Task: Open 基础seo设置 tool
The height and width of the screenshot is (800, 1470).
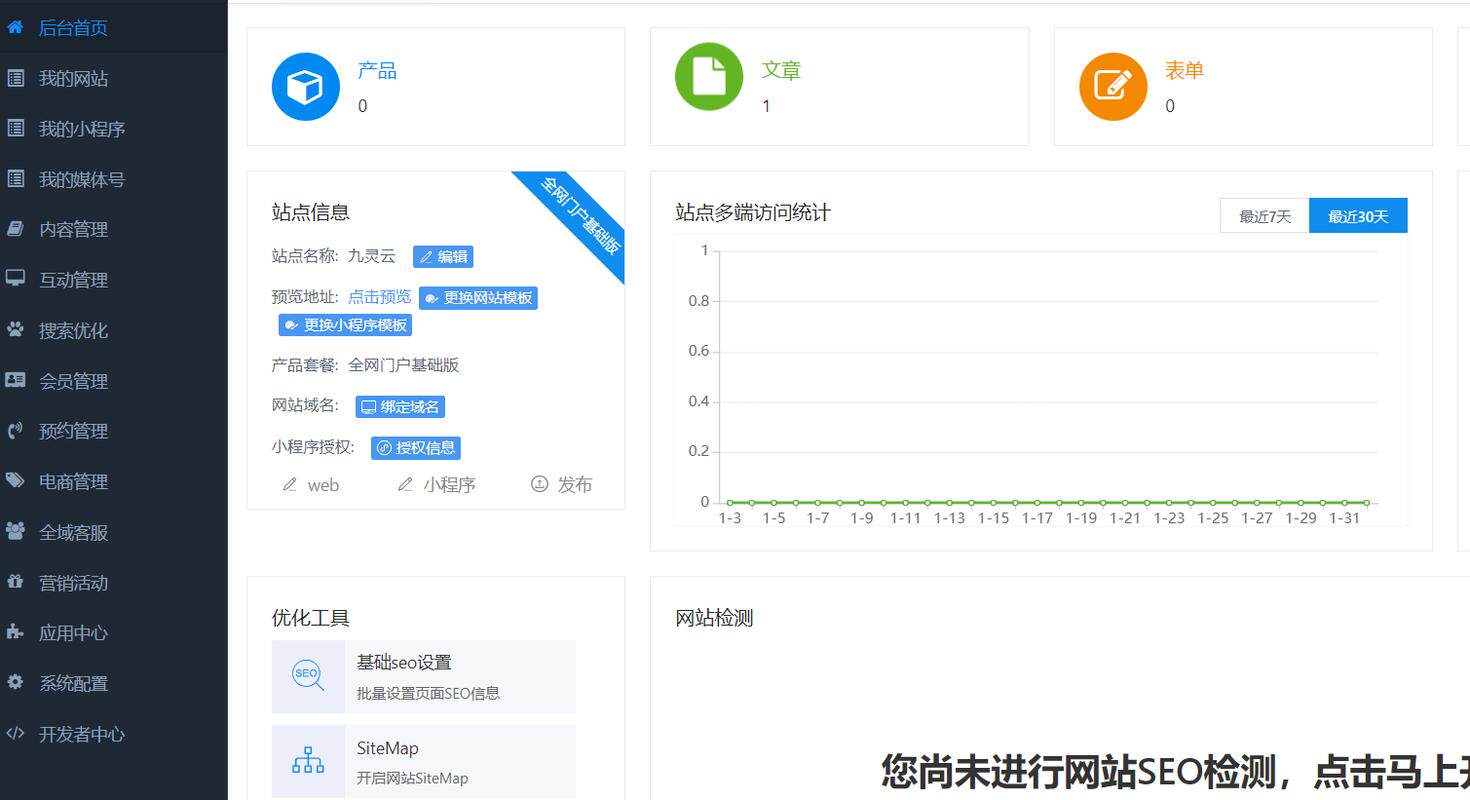Action: click(x=424, y=677)
